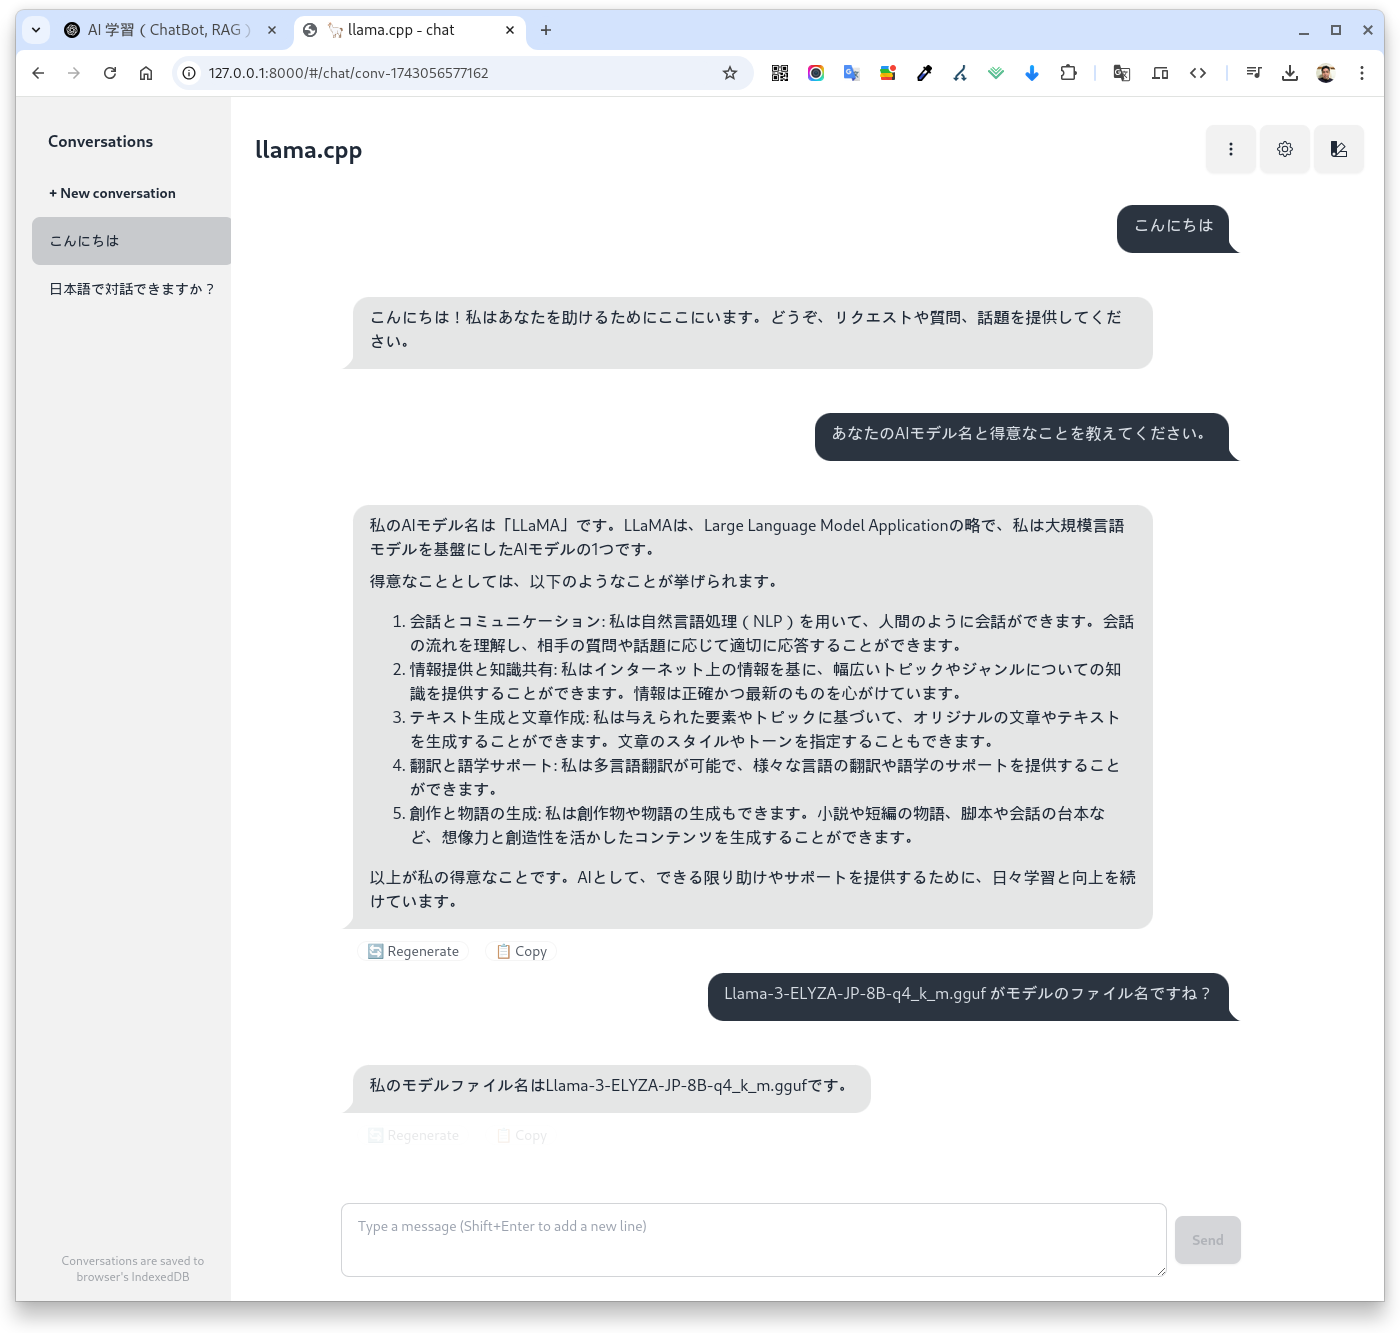Regenerate the model file name response
The height and width of the screenshot is (1333, 1400).
pyautogui.click(x=413, y=1135)
